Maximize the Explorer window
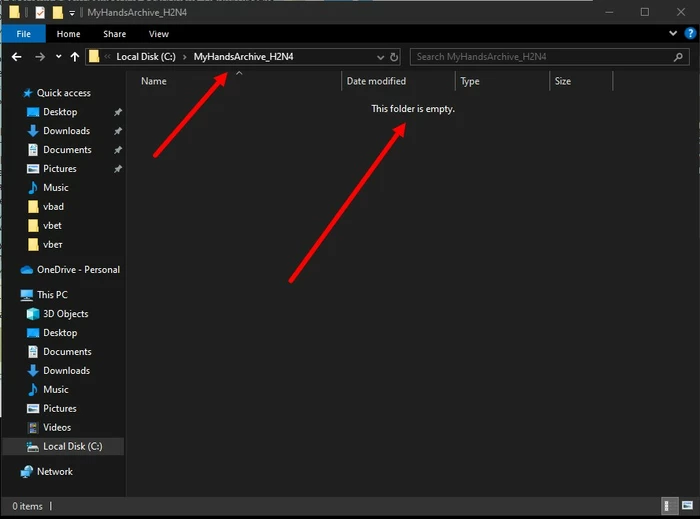Image resolution: width=700 pixels, height=519 pixels. click(x=645, y=12)
